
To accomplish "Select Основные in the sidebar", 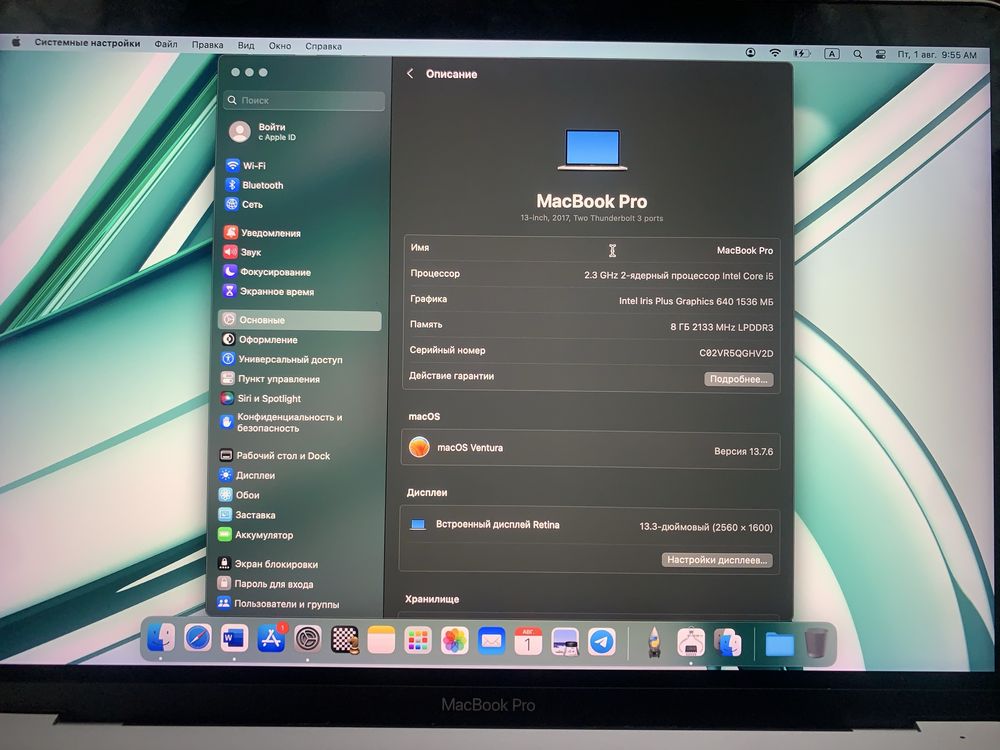I will pos(300,320).
